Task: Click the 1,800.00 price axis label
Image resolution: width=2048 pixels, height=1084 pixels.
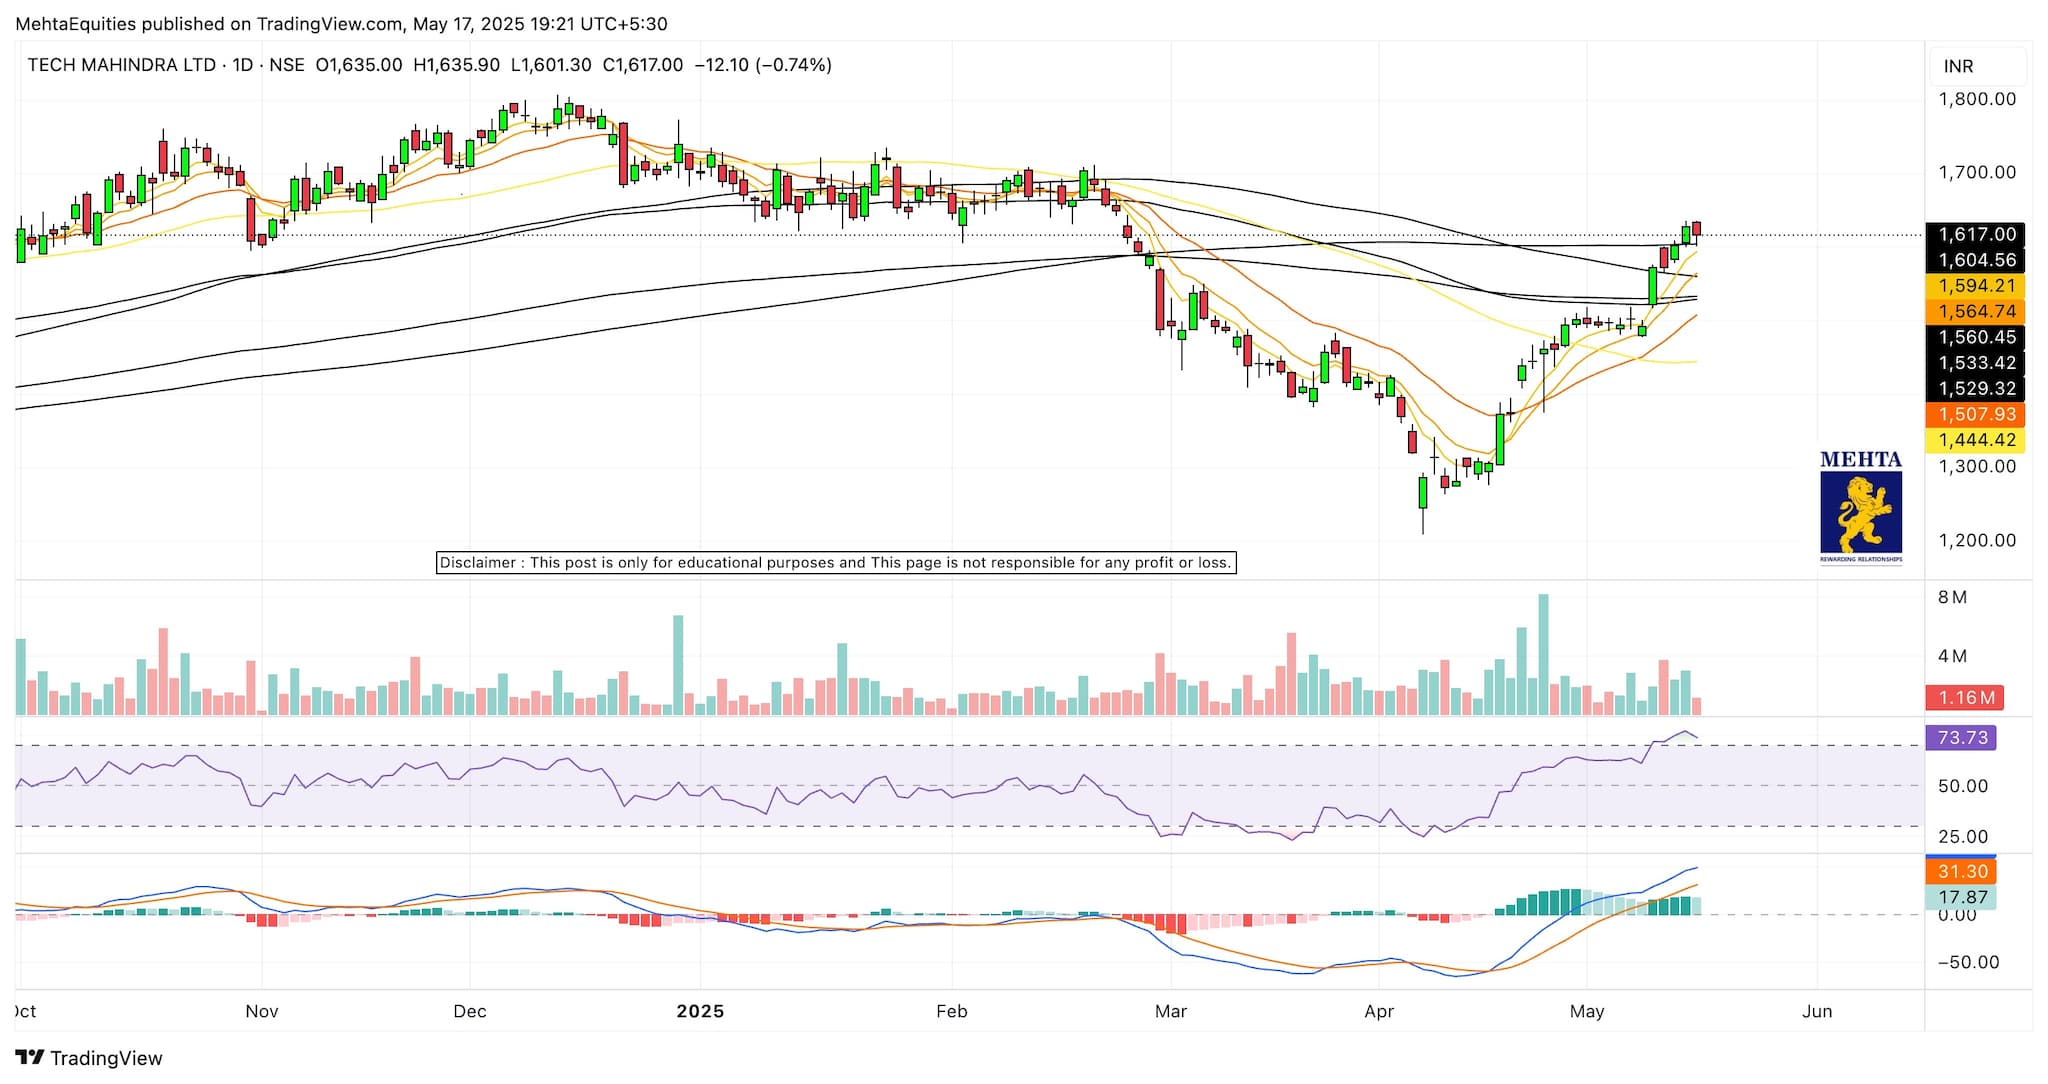Action: tap(1976, 99)
